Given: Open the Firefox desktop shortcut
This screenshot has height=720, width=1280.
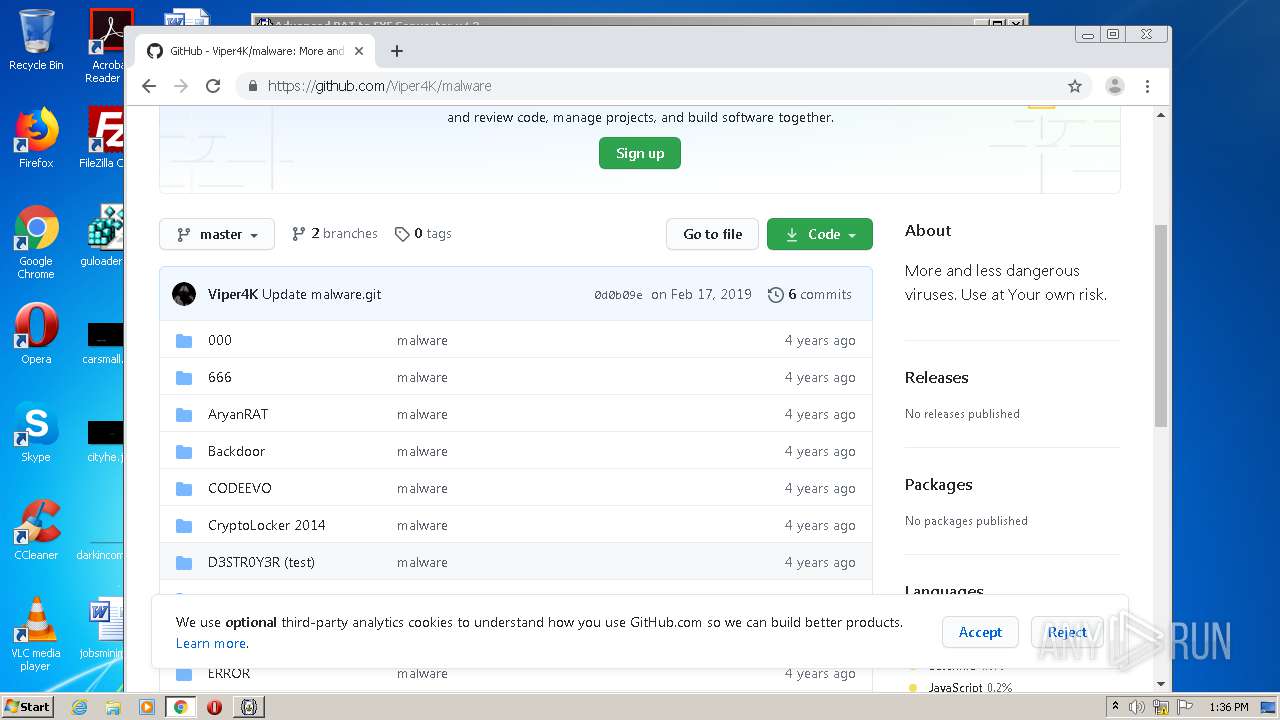Looking at the screenshot, I should [x=36, y=138].
